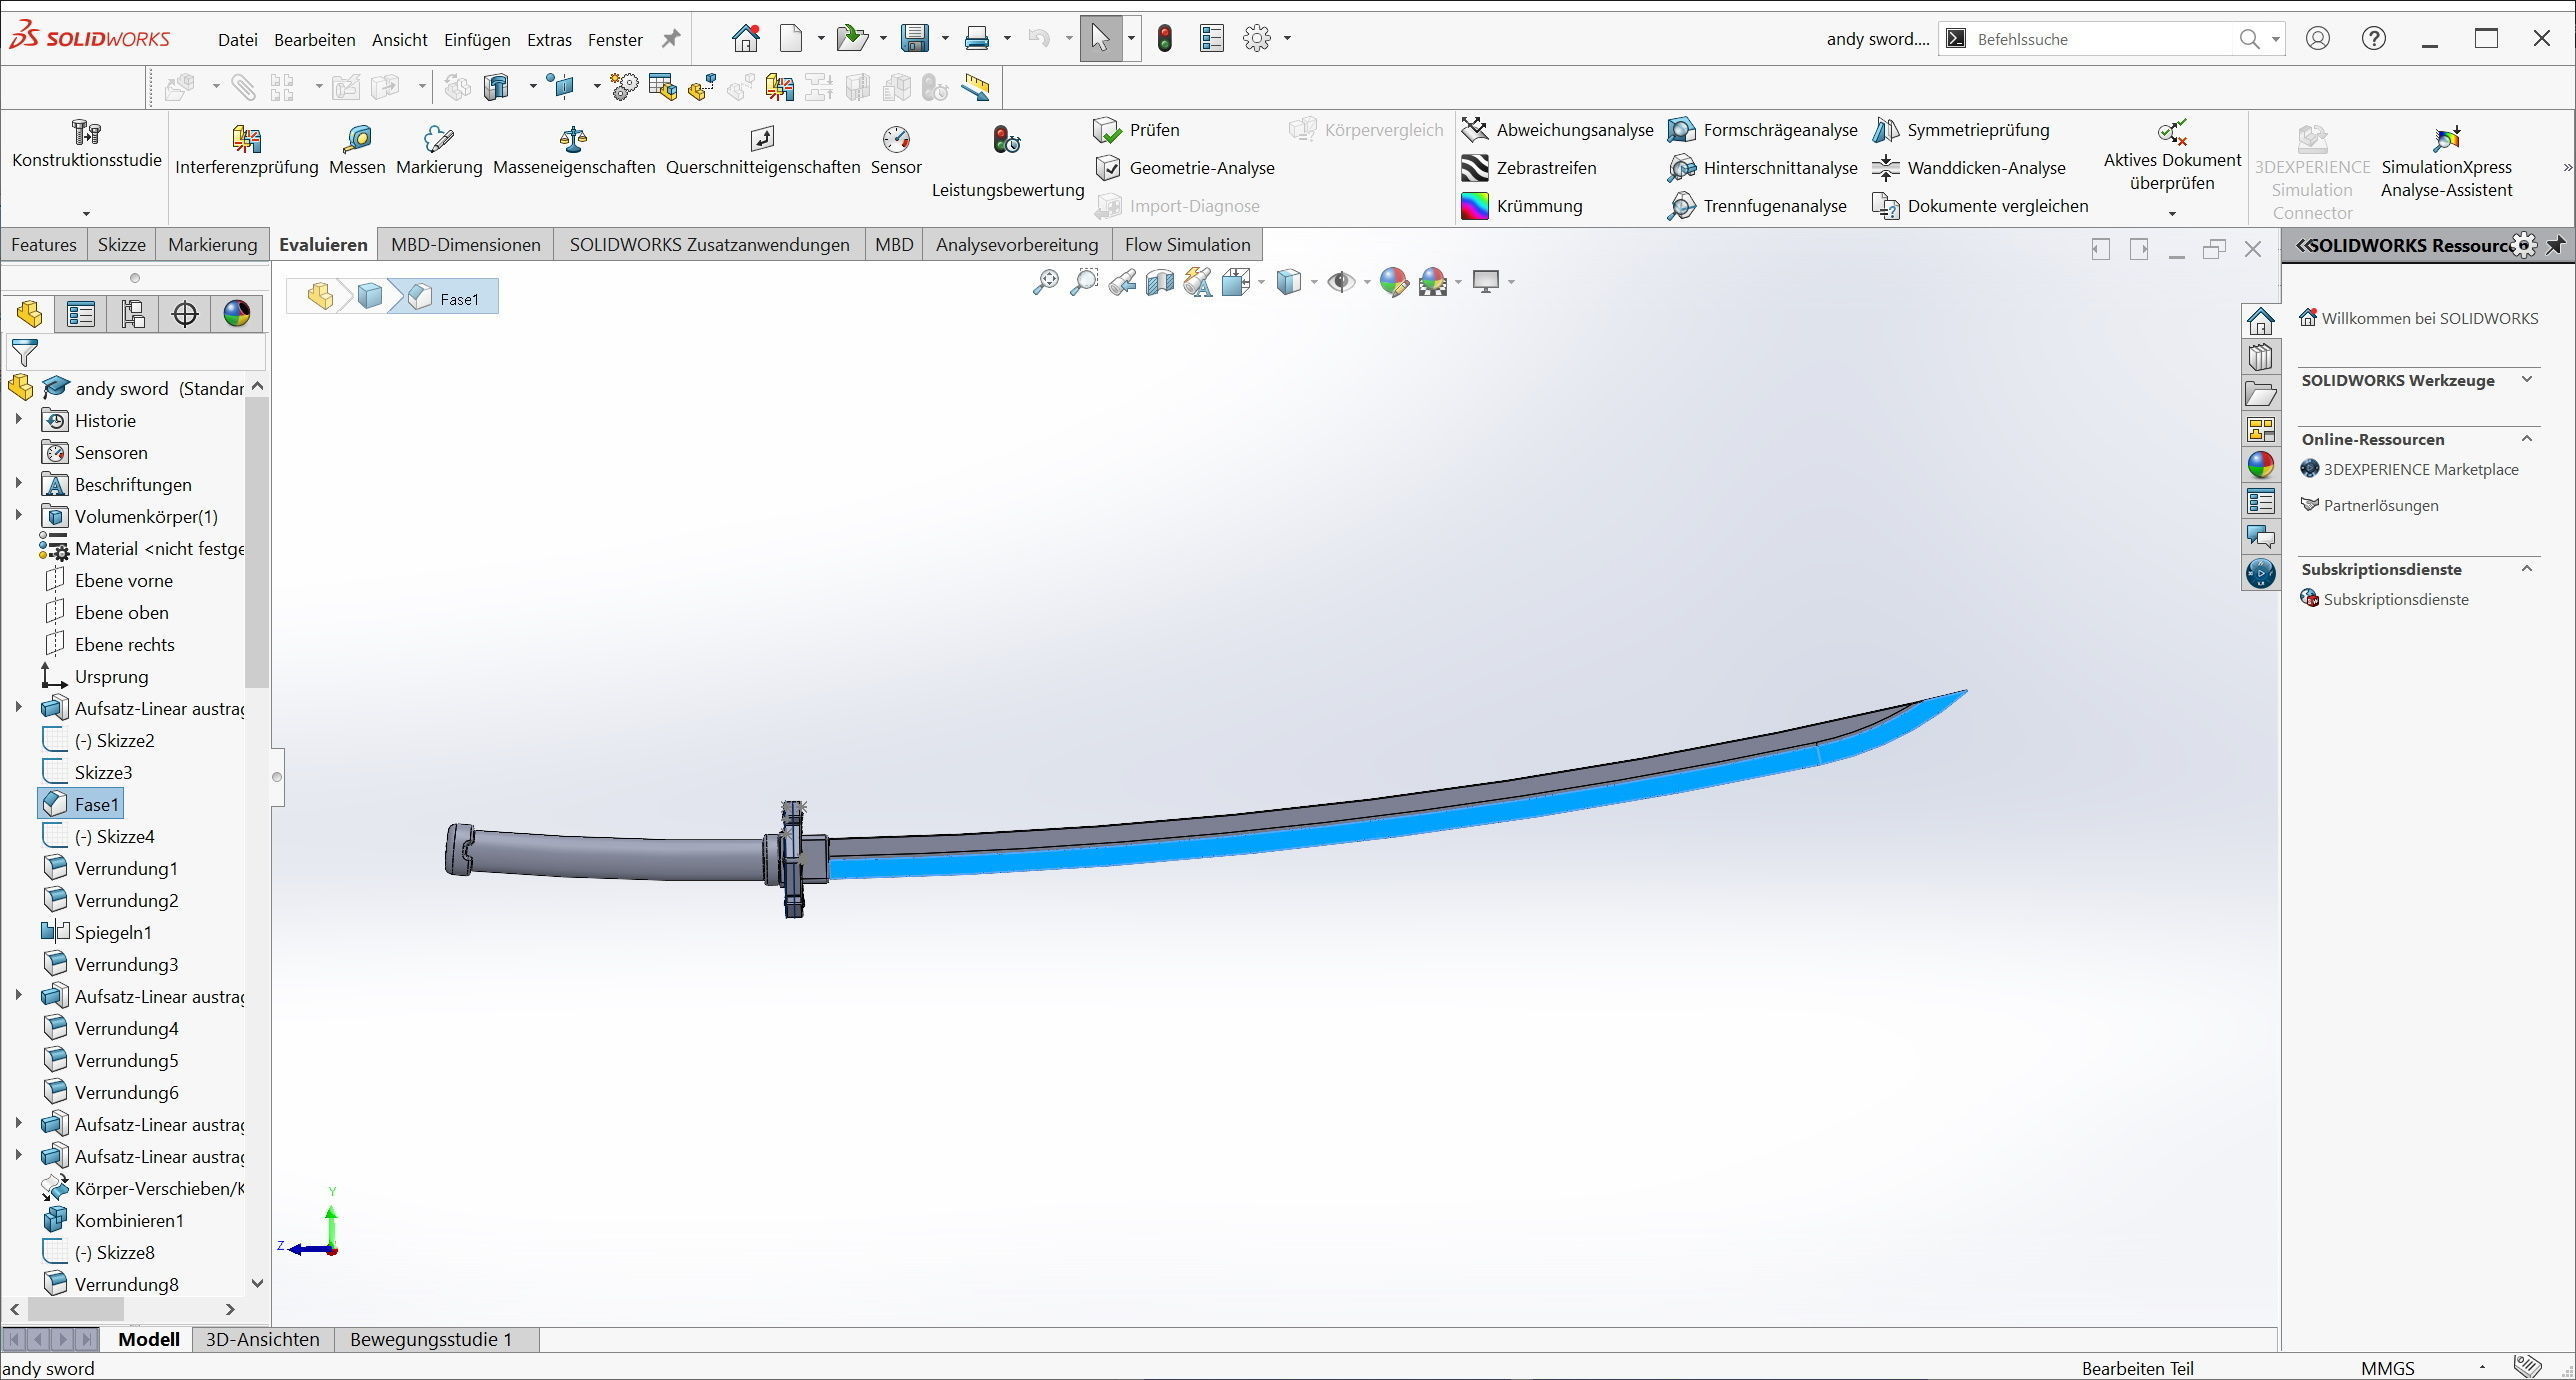Open the Einfügen menu
This screenshot has width=2576, height=1380.
pyautogui.click(x=477, y=40)
